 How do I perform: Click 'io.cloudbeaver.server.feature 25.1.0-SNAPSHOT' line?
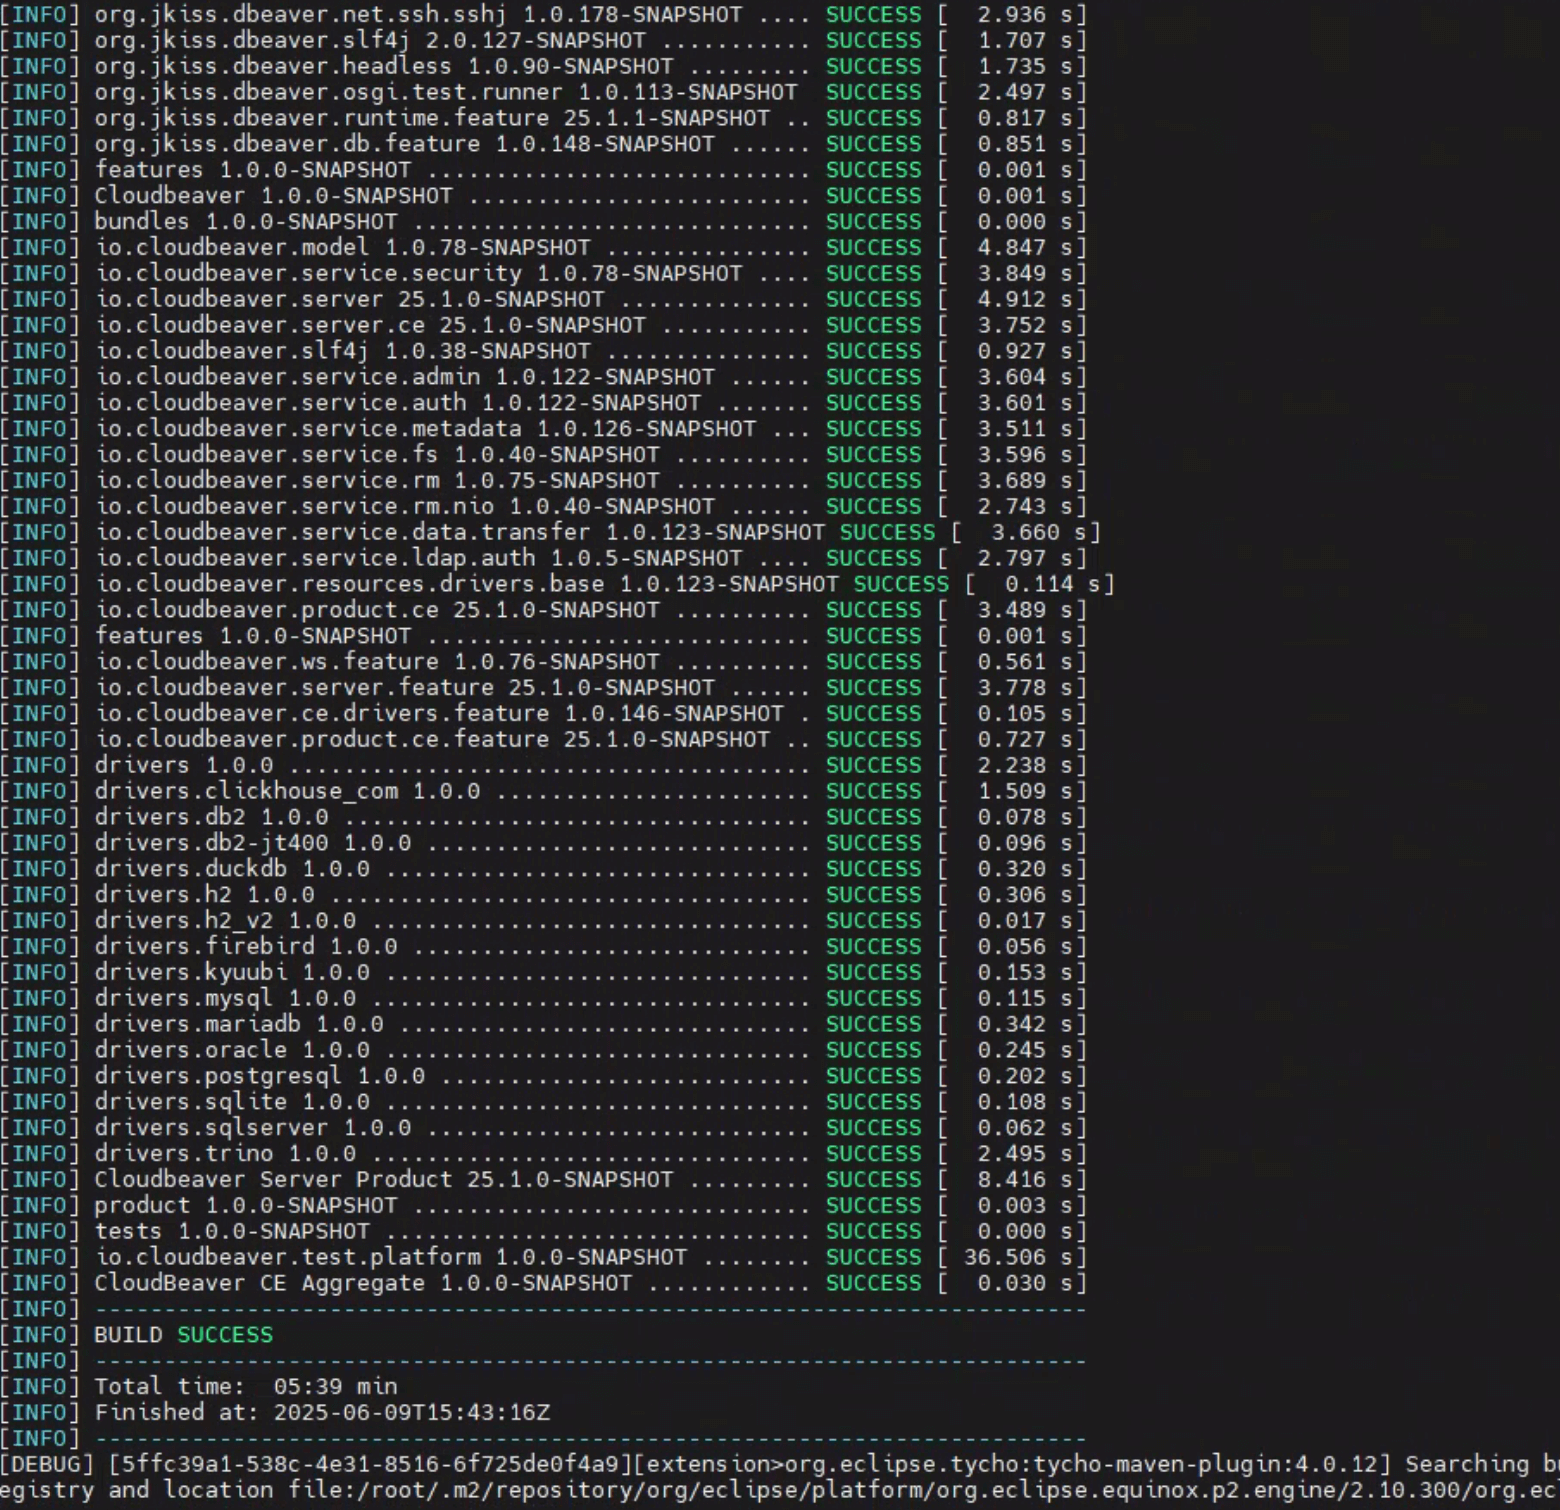click(543, 688)
